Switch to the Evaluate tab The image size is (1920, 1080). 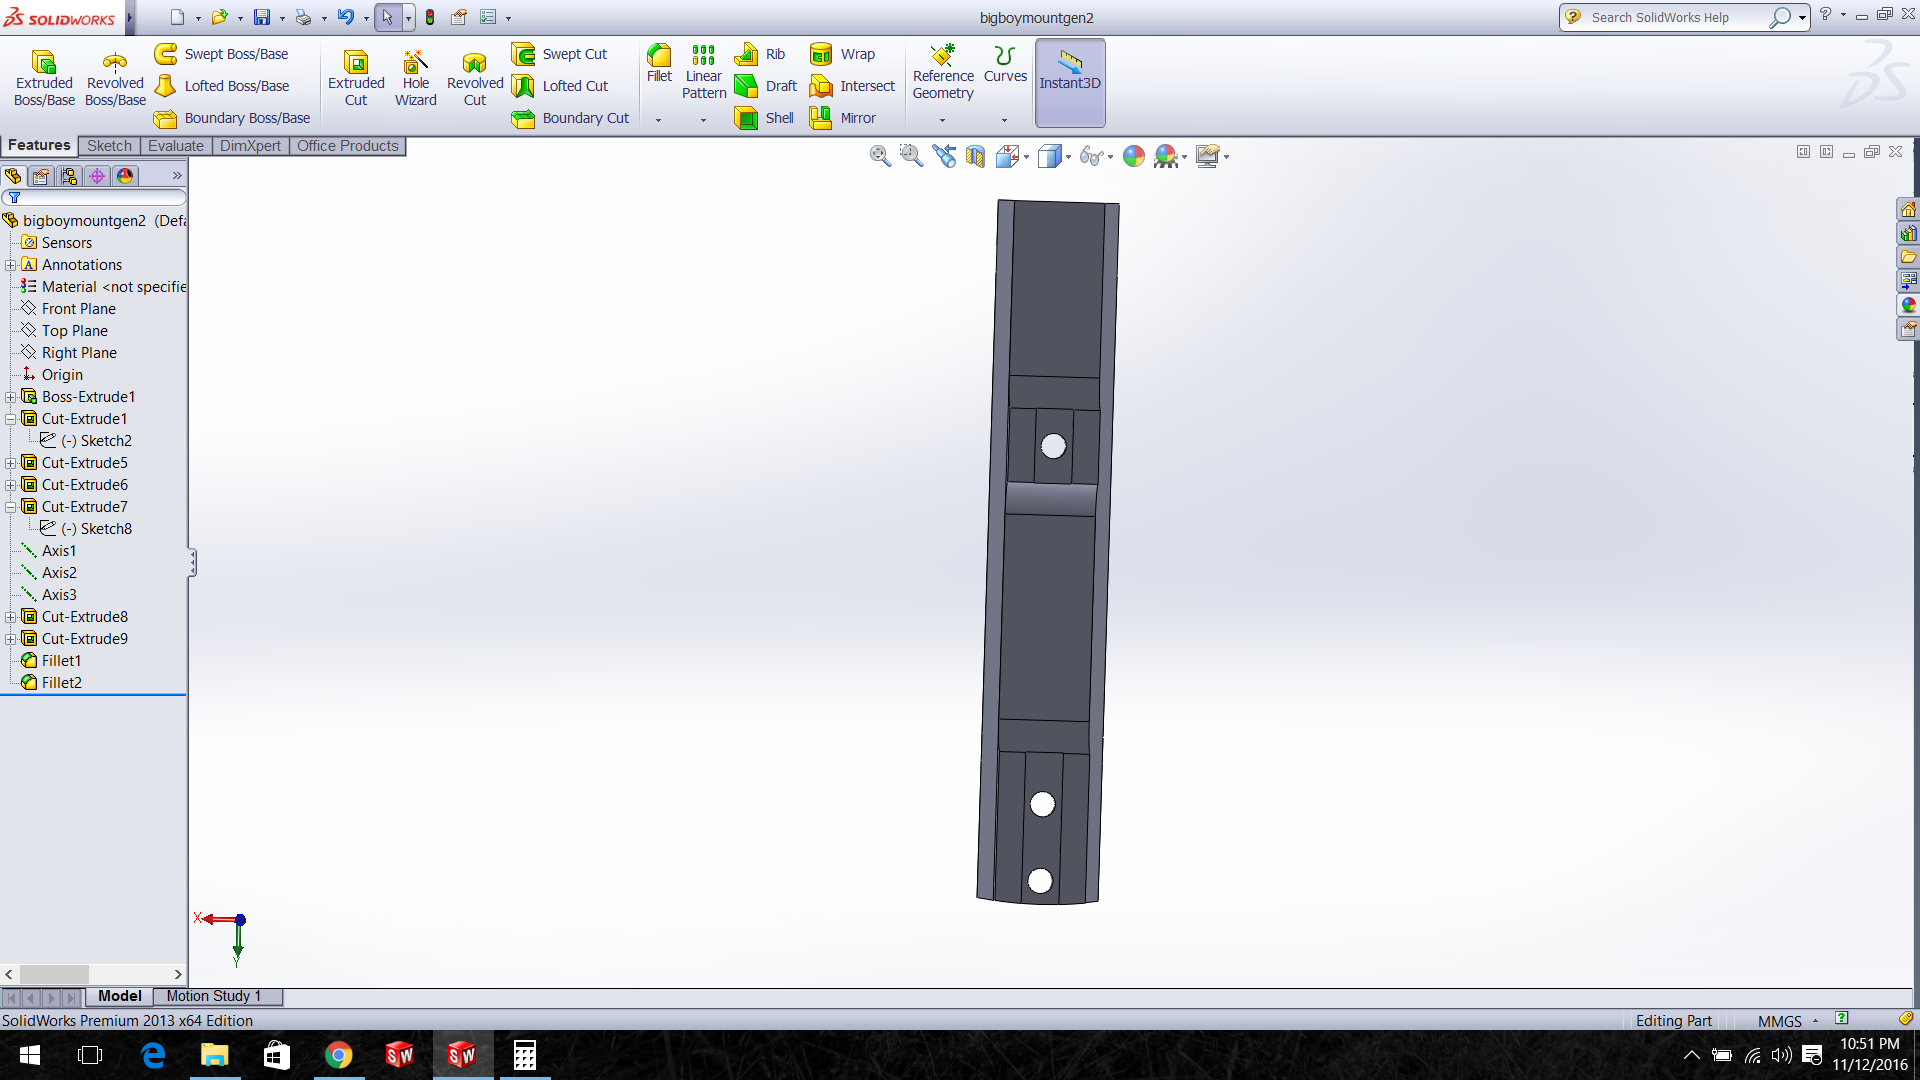click(x=175, y=146)
